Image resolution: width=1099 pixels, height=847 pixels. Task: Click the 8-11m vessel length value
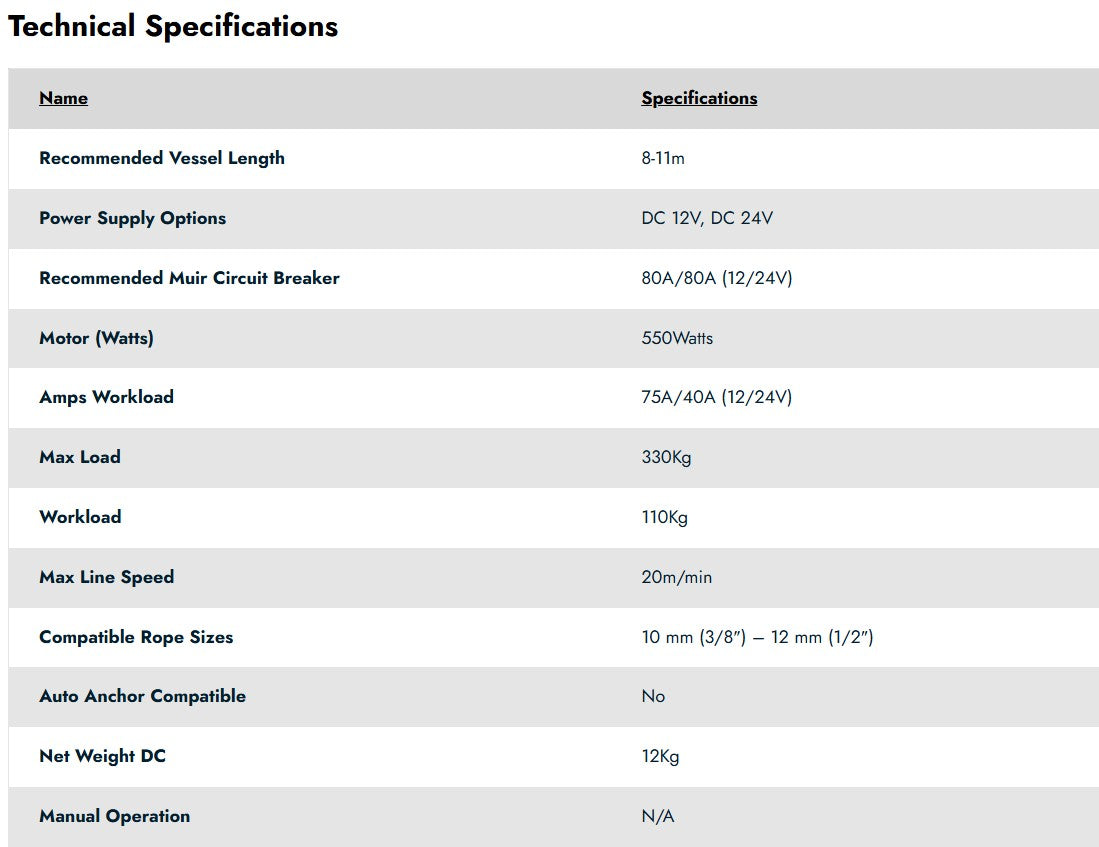(662, 158)
